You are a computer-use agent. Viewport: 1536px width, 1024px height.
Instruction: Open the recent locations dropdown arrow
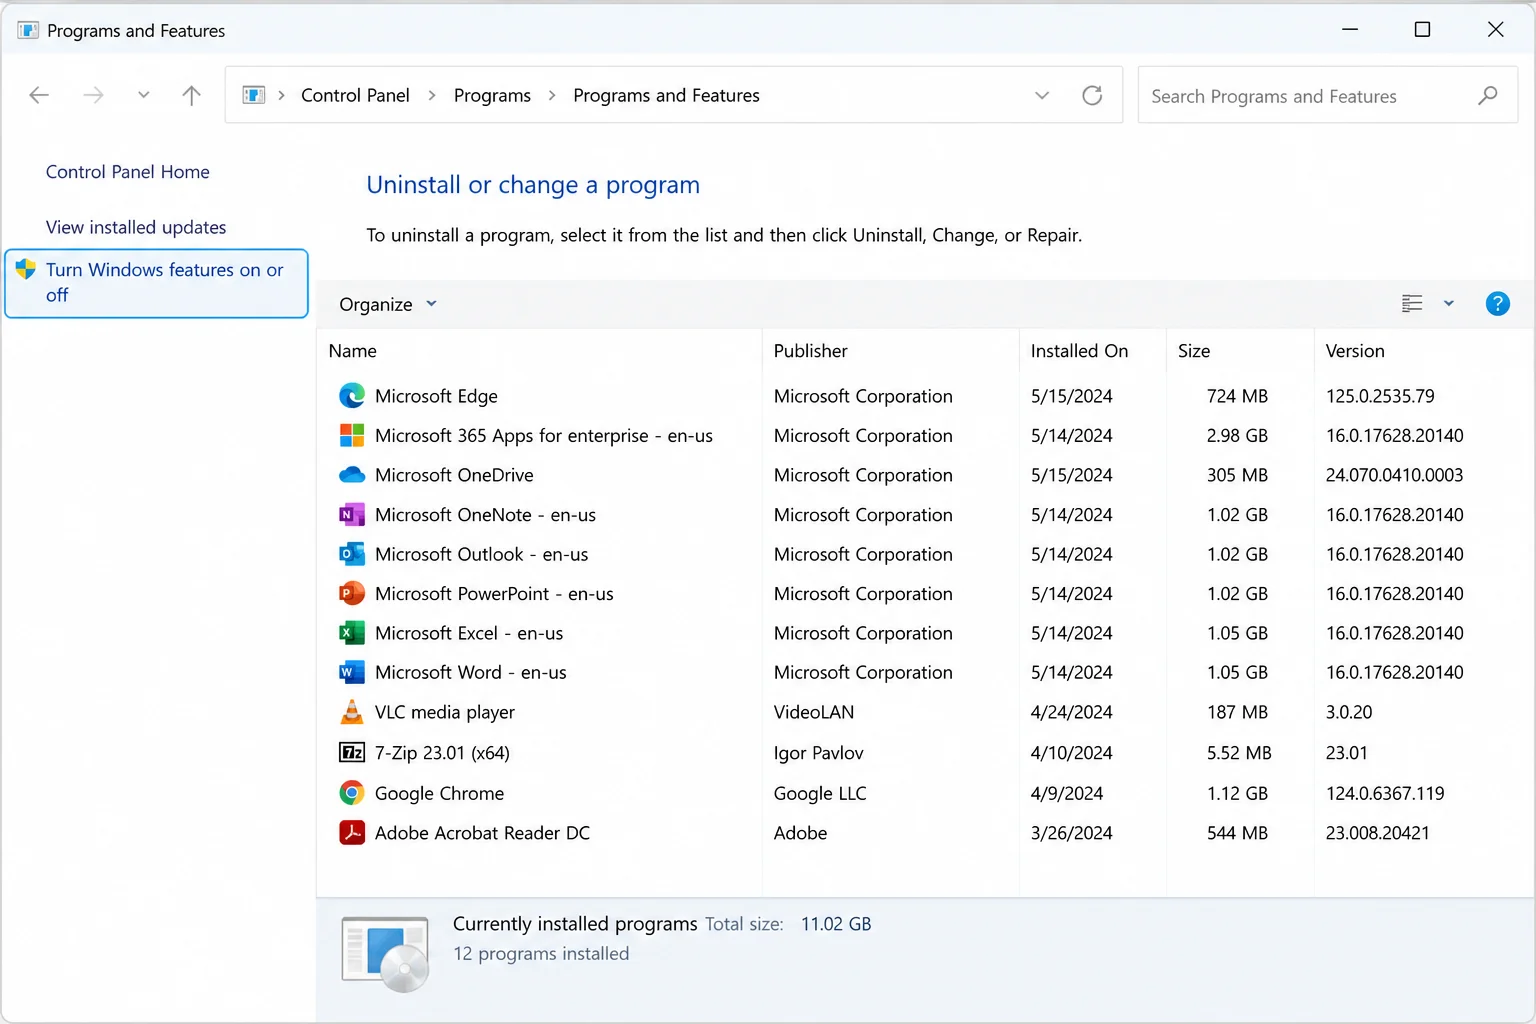point(143,95)
